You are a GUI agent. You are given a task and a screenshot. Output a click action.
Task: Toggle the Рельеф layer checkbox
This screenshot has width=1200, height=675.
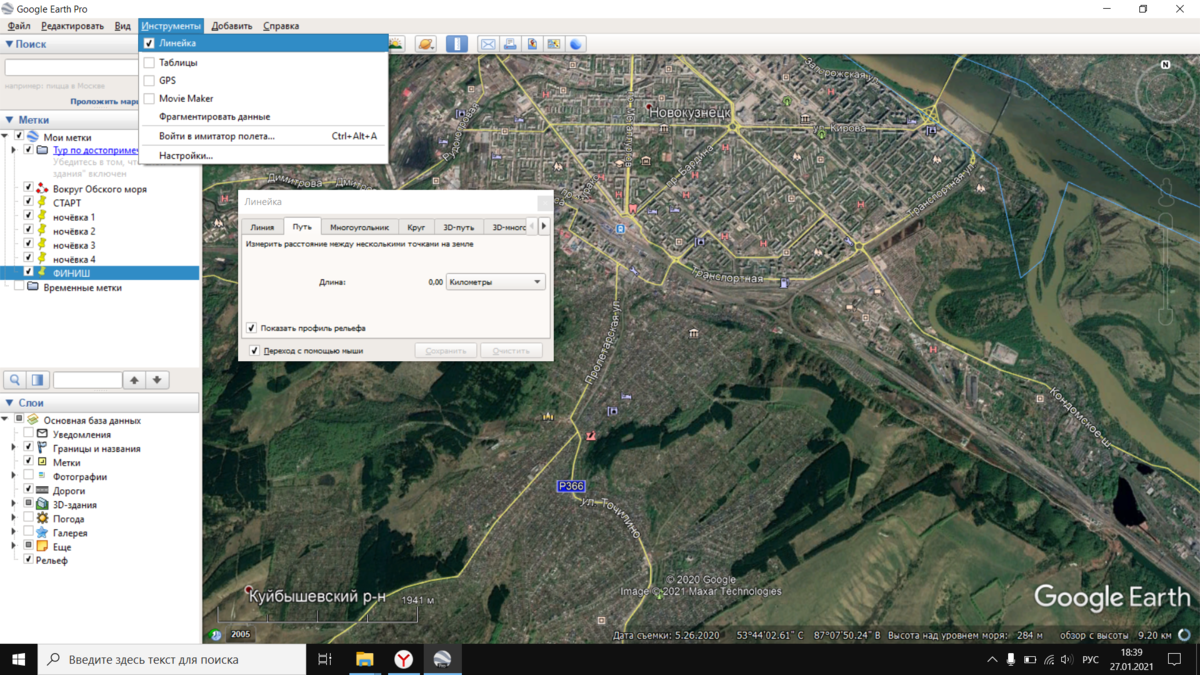[28, 560]
